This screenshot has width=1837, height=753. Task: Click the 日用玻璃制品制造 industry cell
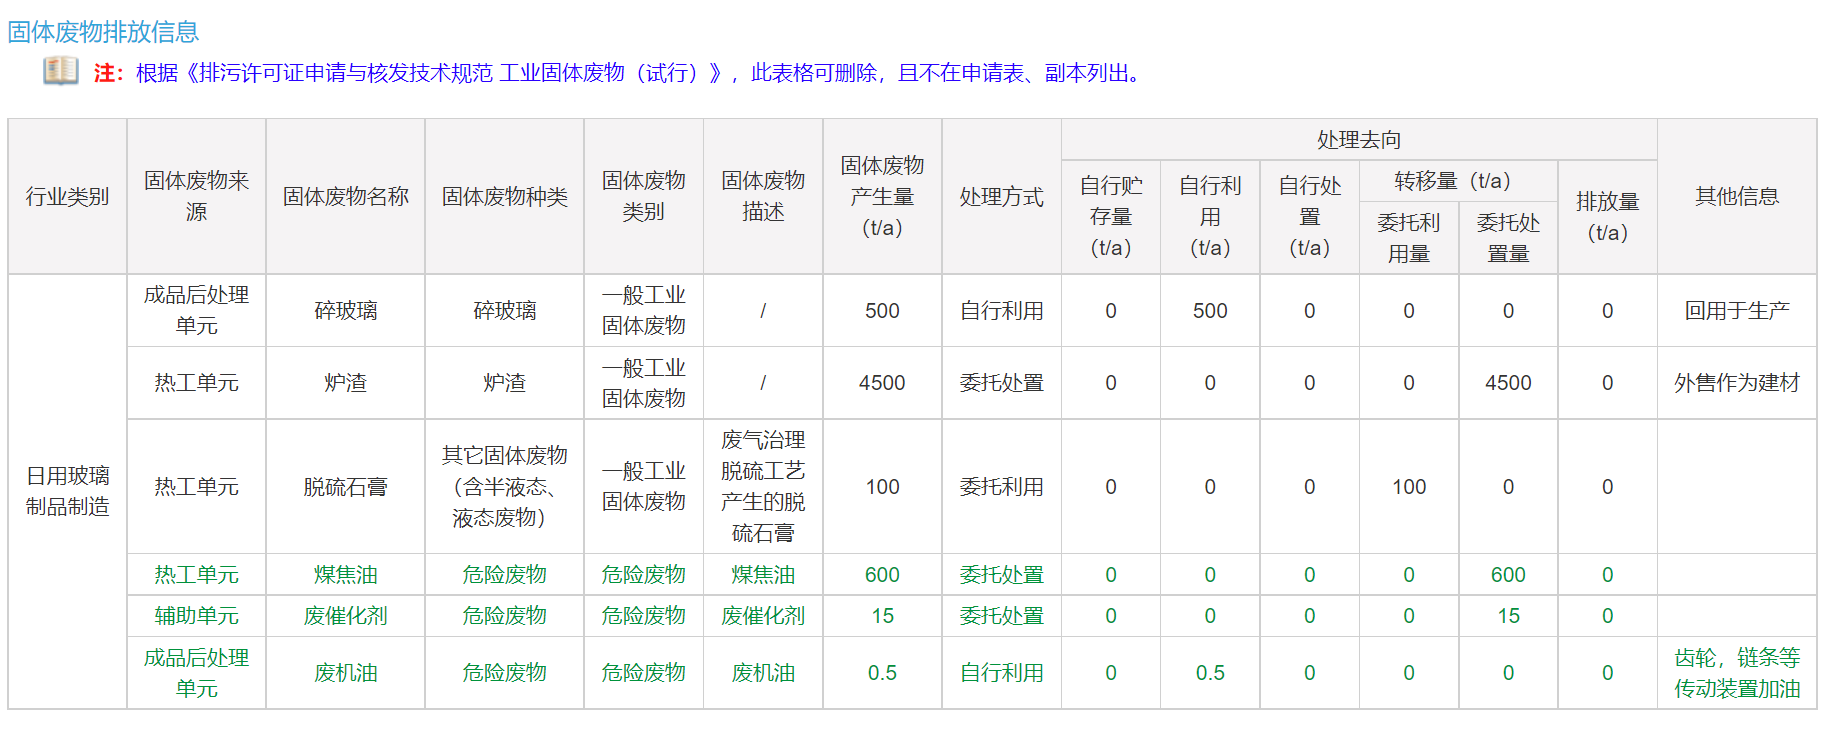[67, 491]
